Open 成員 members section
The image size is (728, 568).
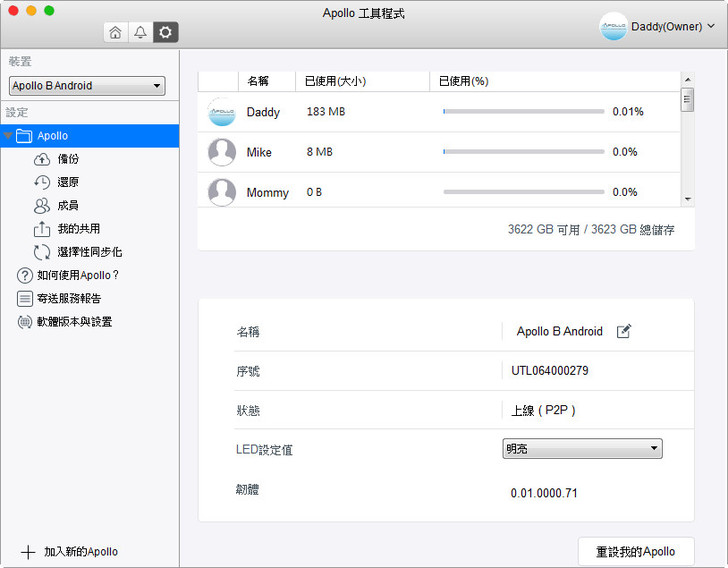pos(68,205)
